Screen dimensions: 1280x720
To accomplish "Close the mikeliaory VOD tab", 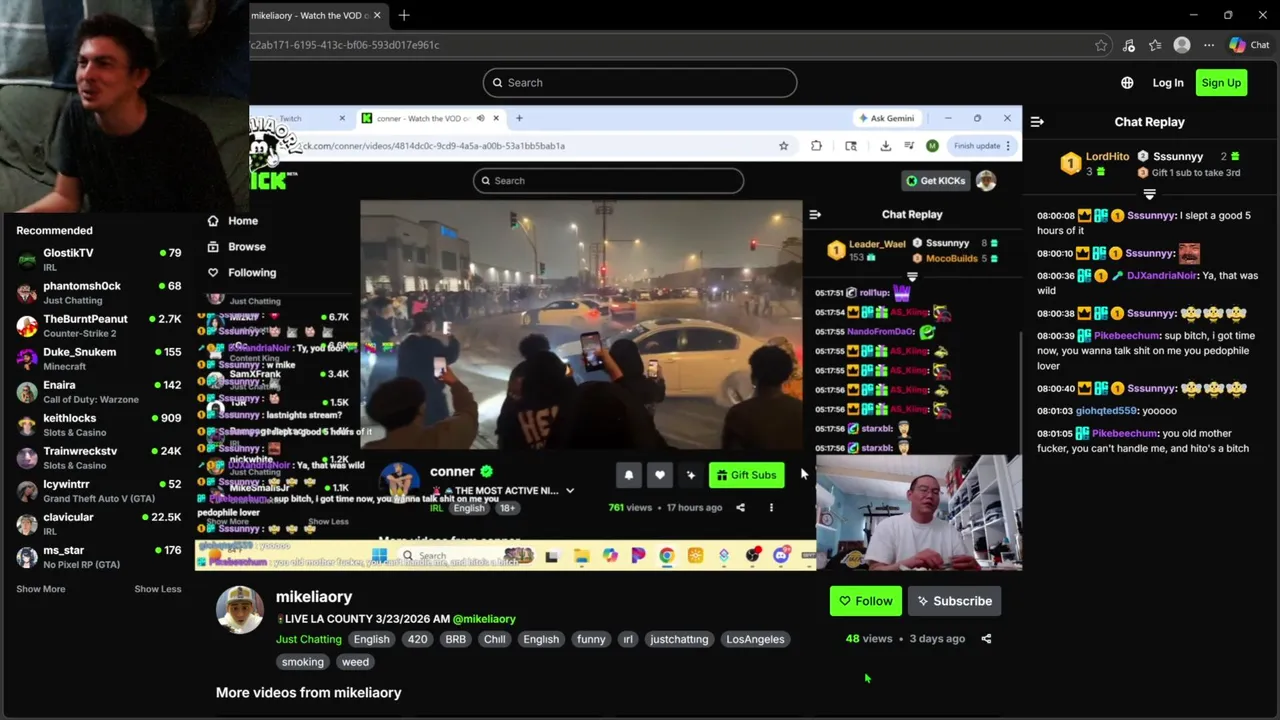I will (x=377, y=15).
